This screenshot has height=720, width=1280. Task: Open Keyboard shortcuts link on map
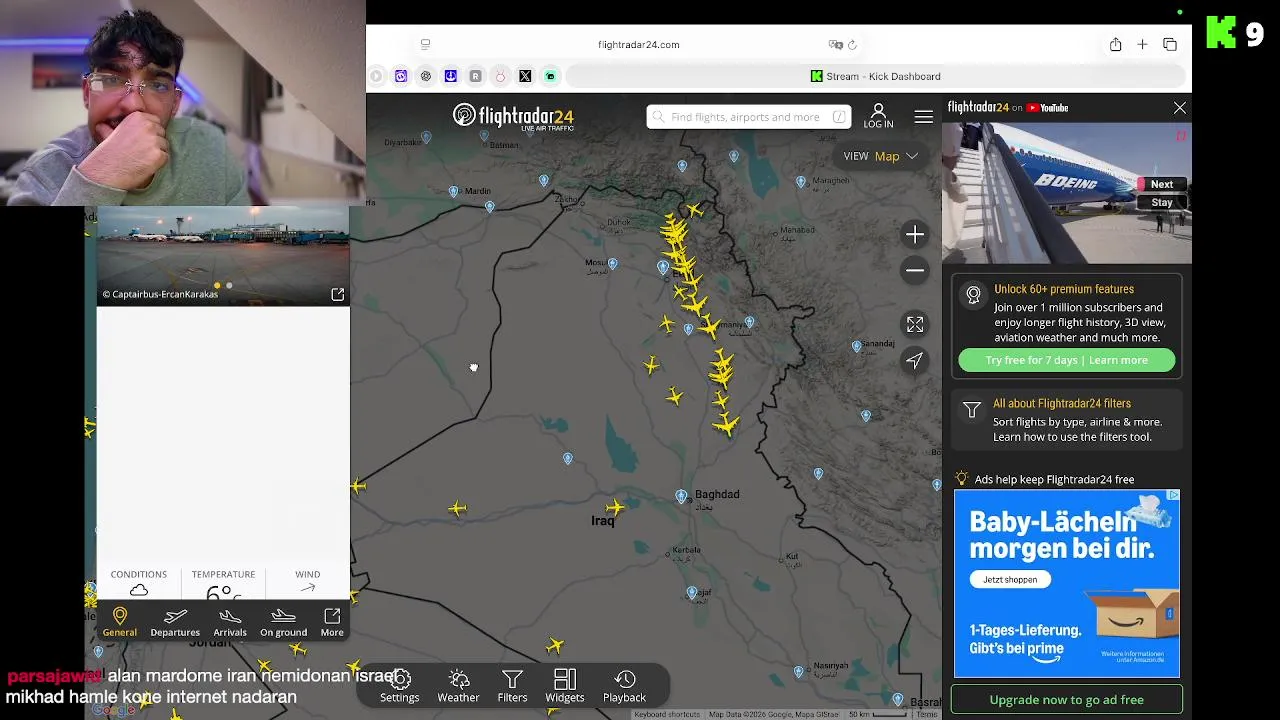coord(667,714)
